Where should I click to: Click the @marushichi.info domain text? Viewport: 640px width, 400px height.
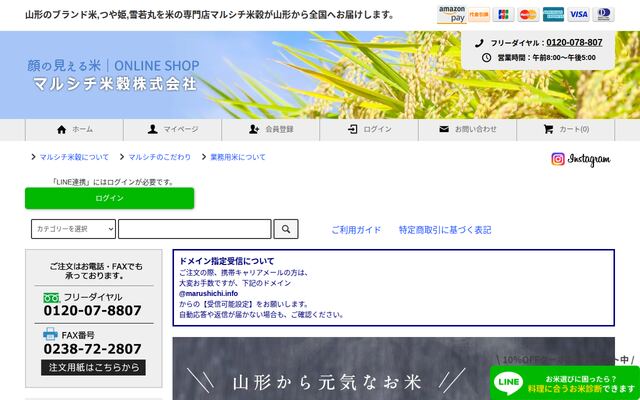point(208,293)
